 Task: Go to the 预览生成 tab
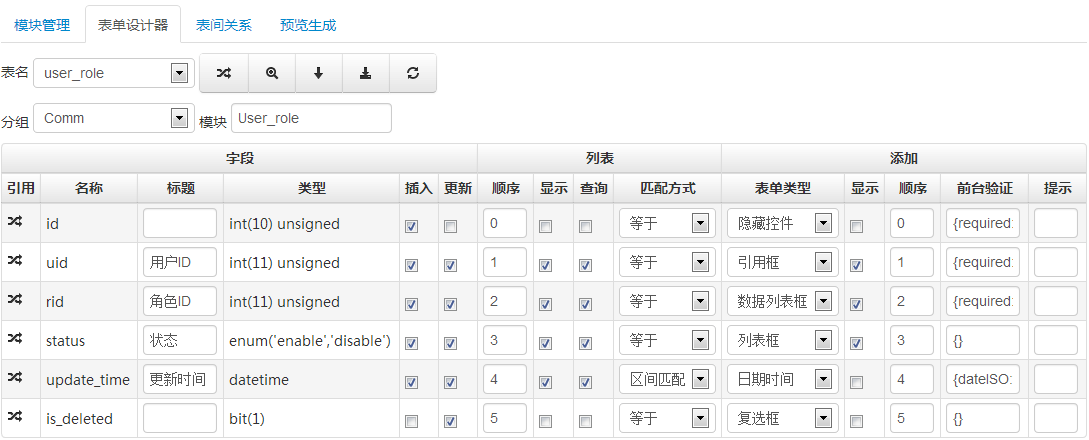click(308, 25)
